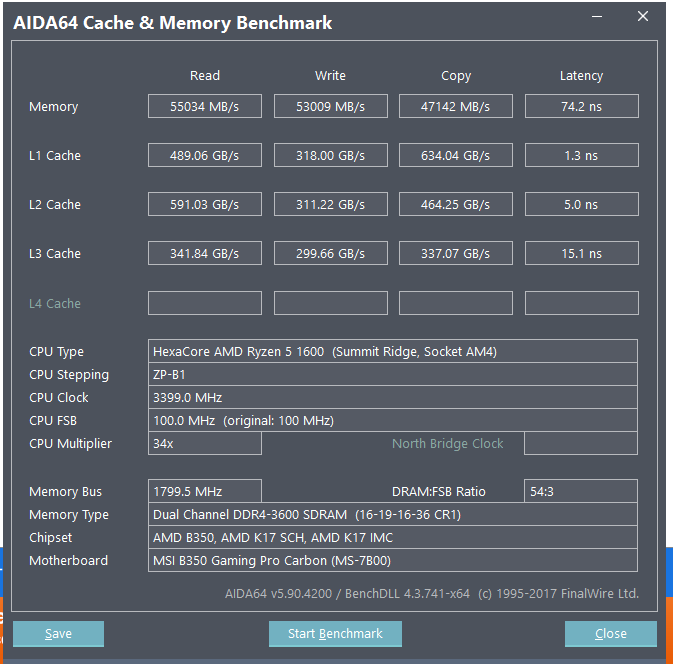Select Memory Type Dual Channel DDR4-3600
Image resolution: width=673 pixels, height=664 pixels.
(393, 514)
